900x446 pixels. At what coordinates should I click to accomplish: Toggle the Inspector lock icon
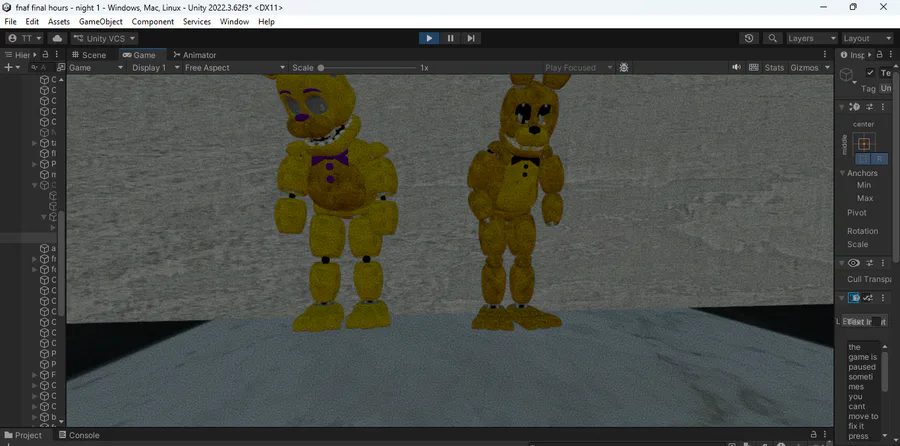tap(880, 55)
